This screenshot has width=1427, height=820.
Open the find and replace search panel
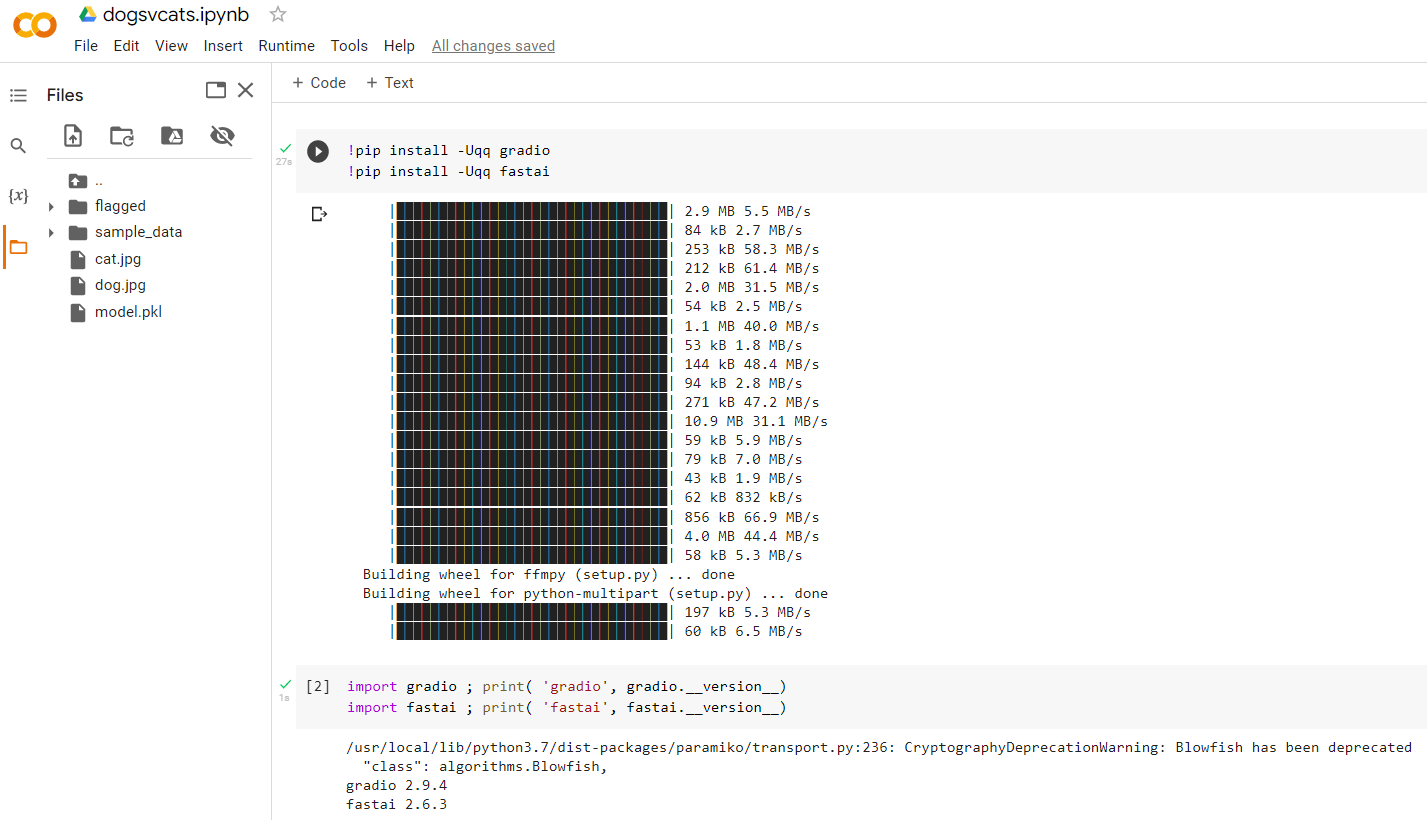(18, 146)
